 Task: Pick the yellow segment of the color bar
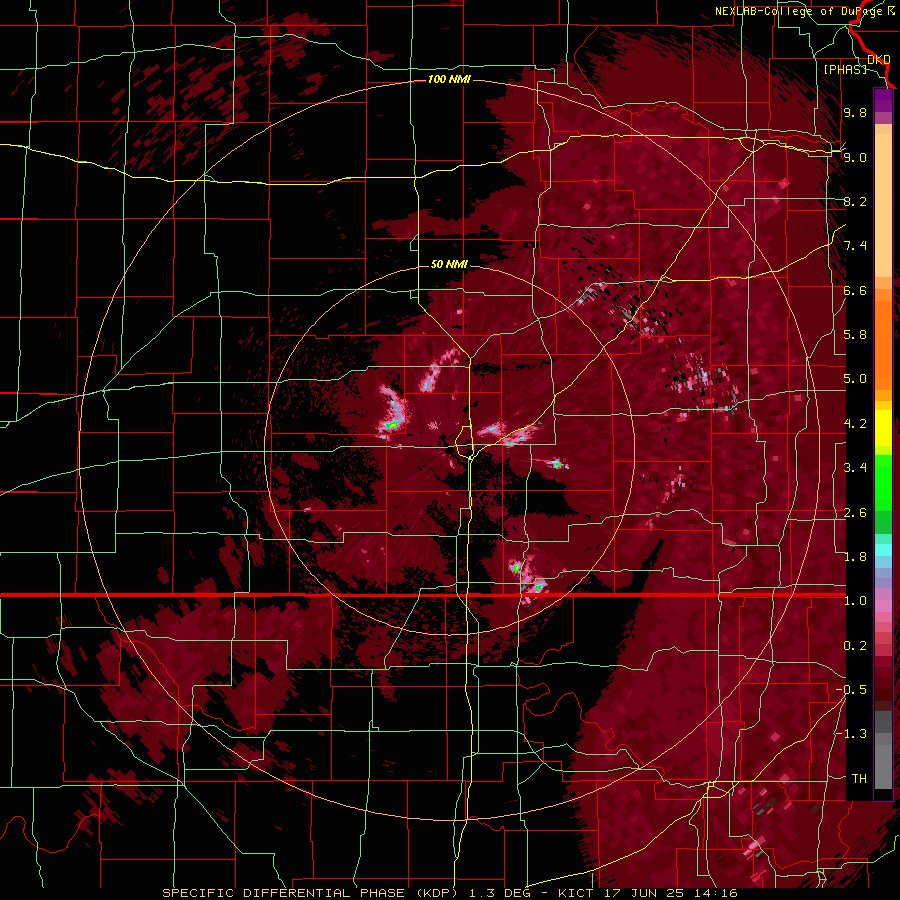pos(883,428)
